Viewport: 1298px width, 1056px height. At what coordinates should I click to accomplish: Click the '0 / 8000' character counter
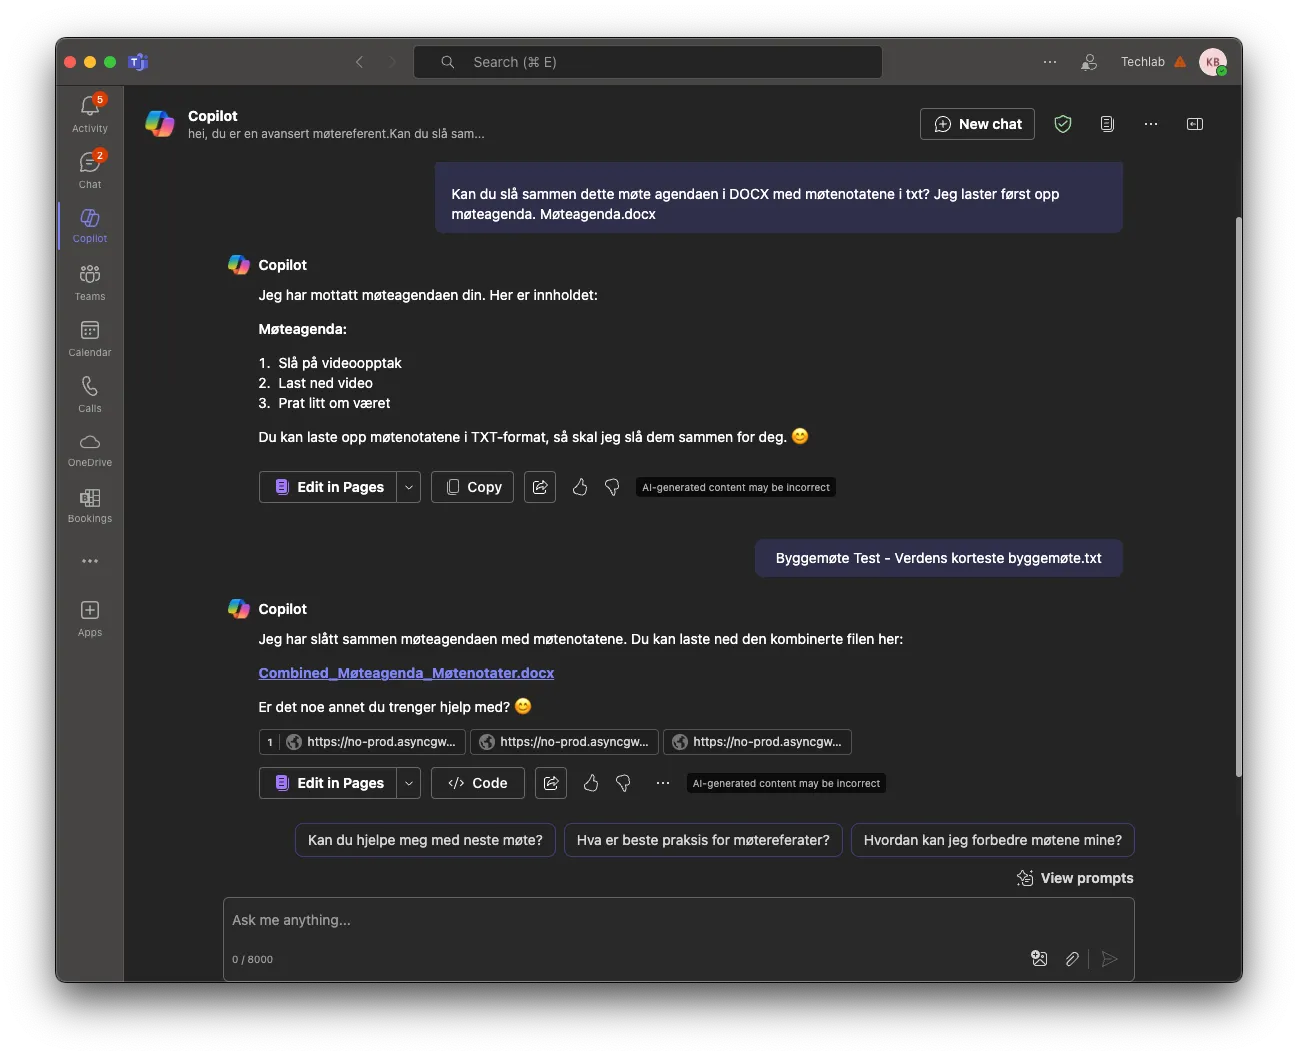252,960
